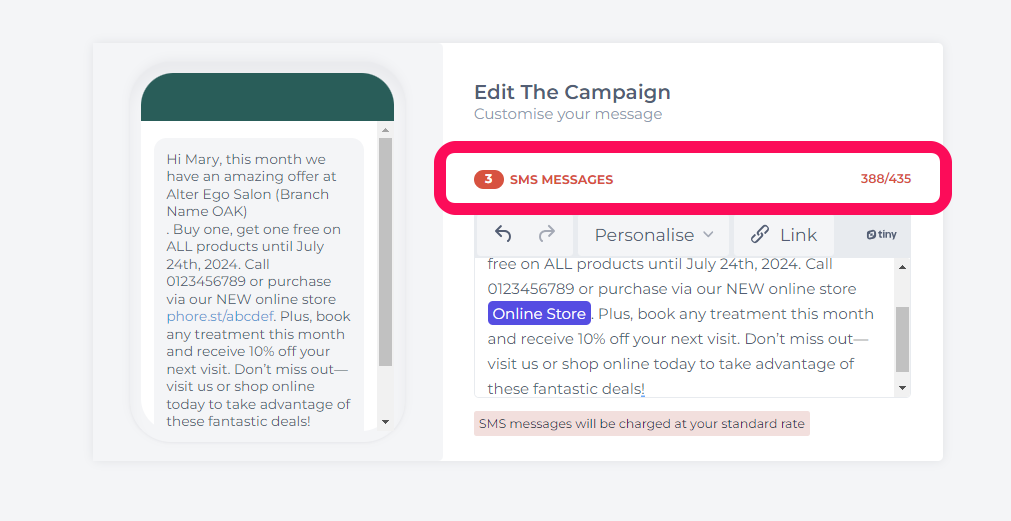
Task: Insert a link with the Link button
Action: tap(783, 235)
